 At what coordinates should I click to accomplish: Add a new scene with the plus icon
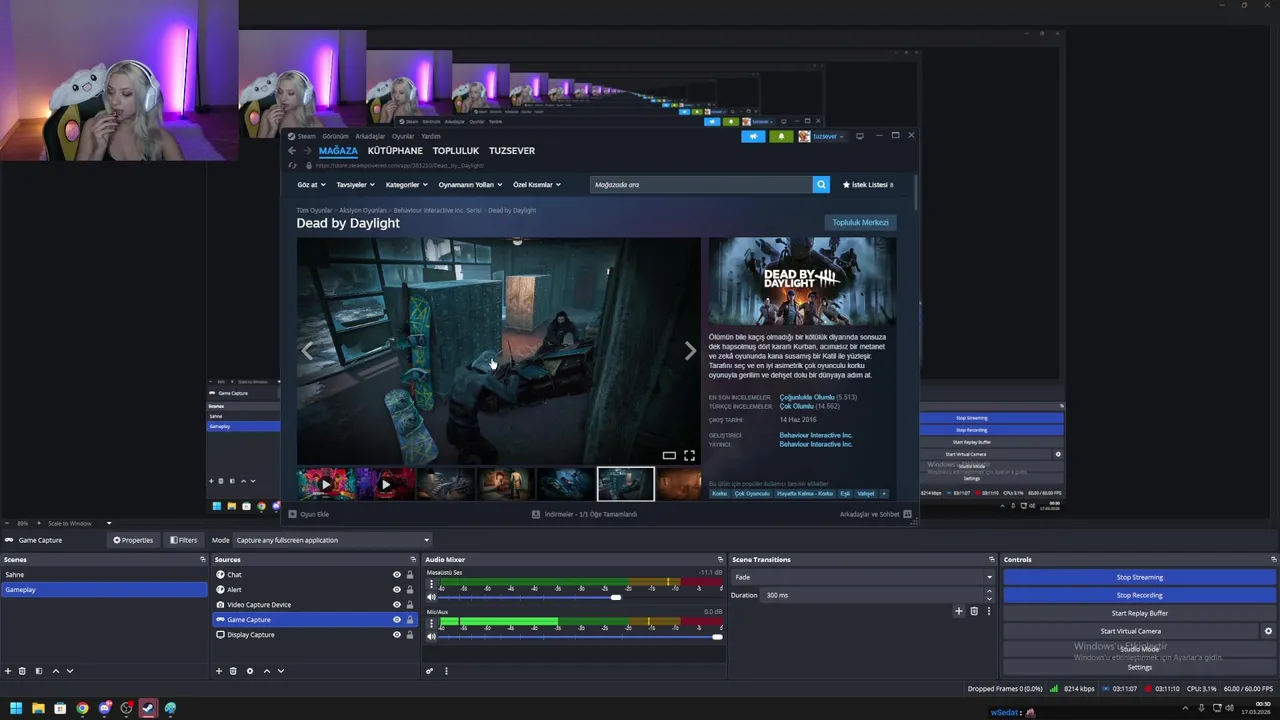(8, 671)
